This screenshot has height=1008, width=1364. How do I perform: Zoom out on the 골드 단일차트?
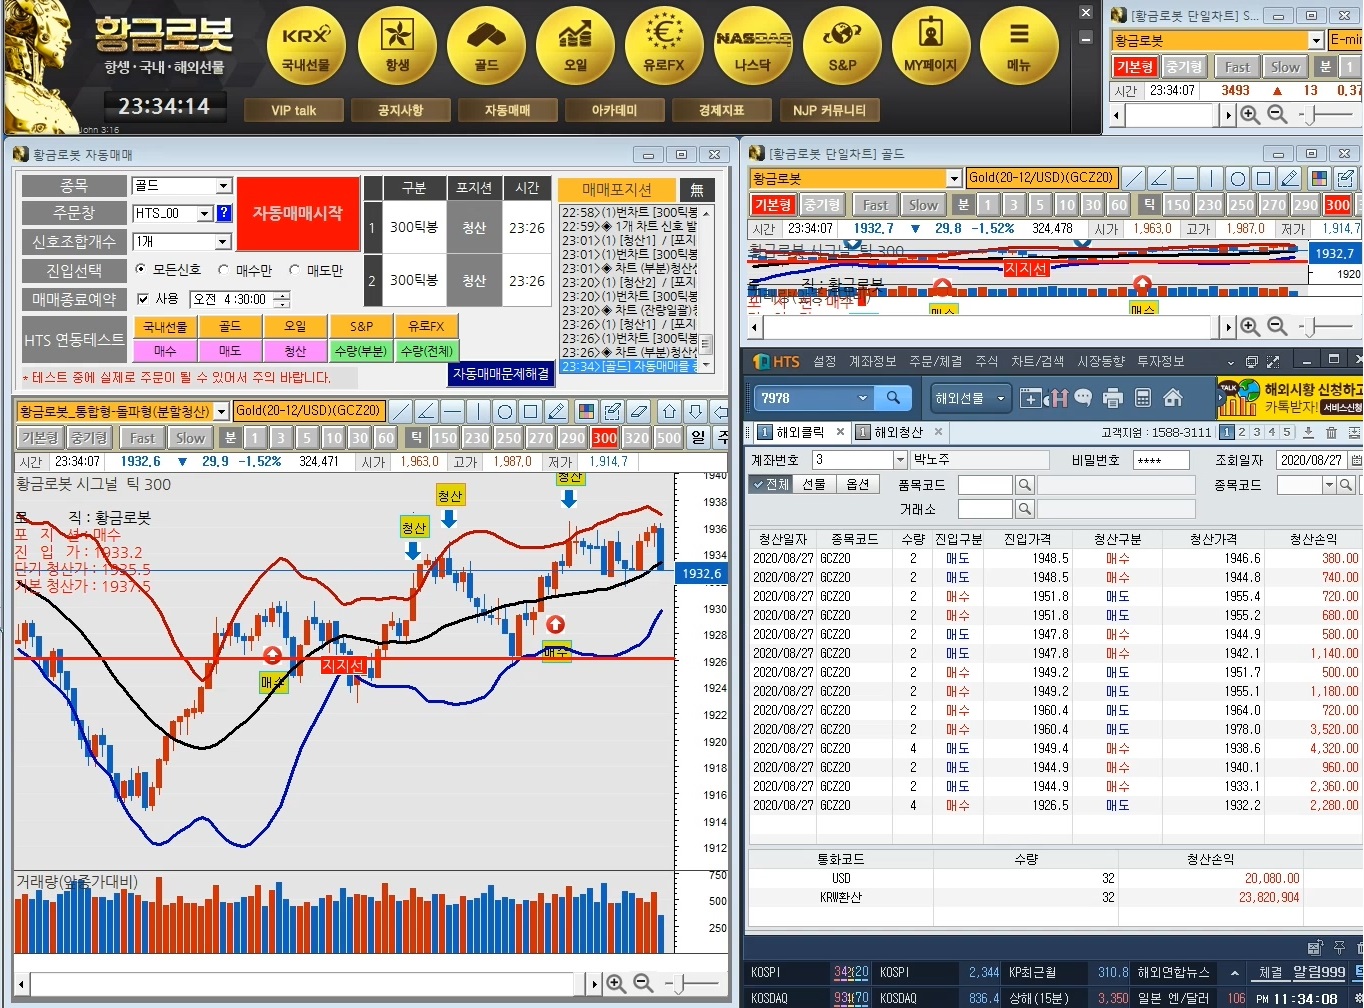tap(1277, 326)
